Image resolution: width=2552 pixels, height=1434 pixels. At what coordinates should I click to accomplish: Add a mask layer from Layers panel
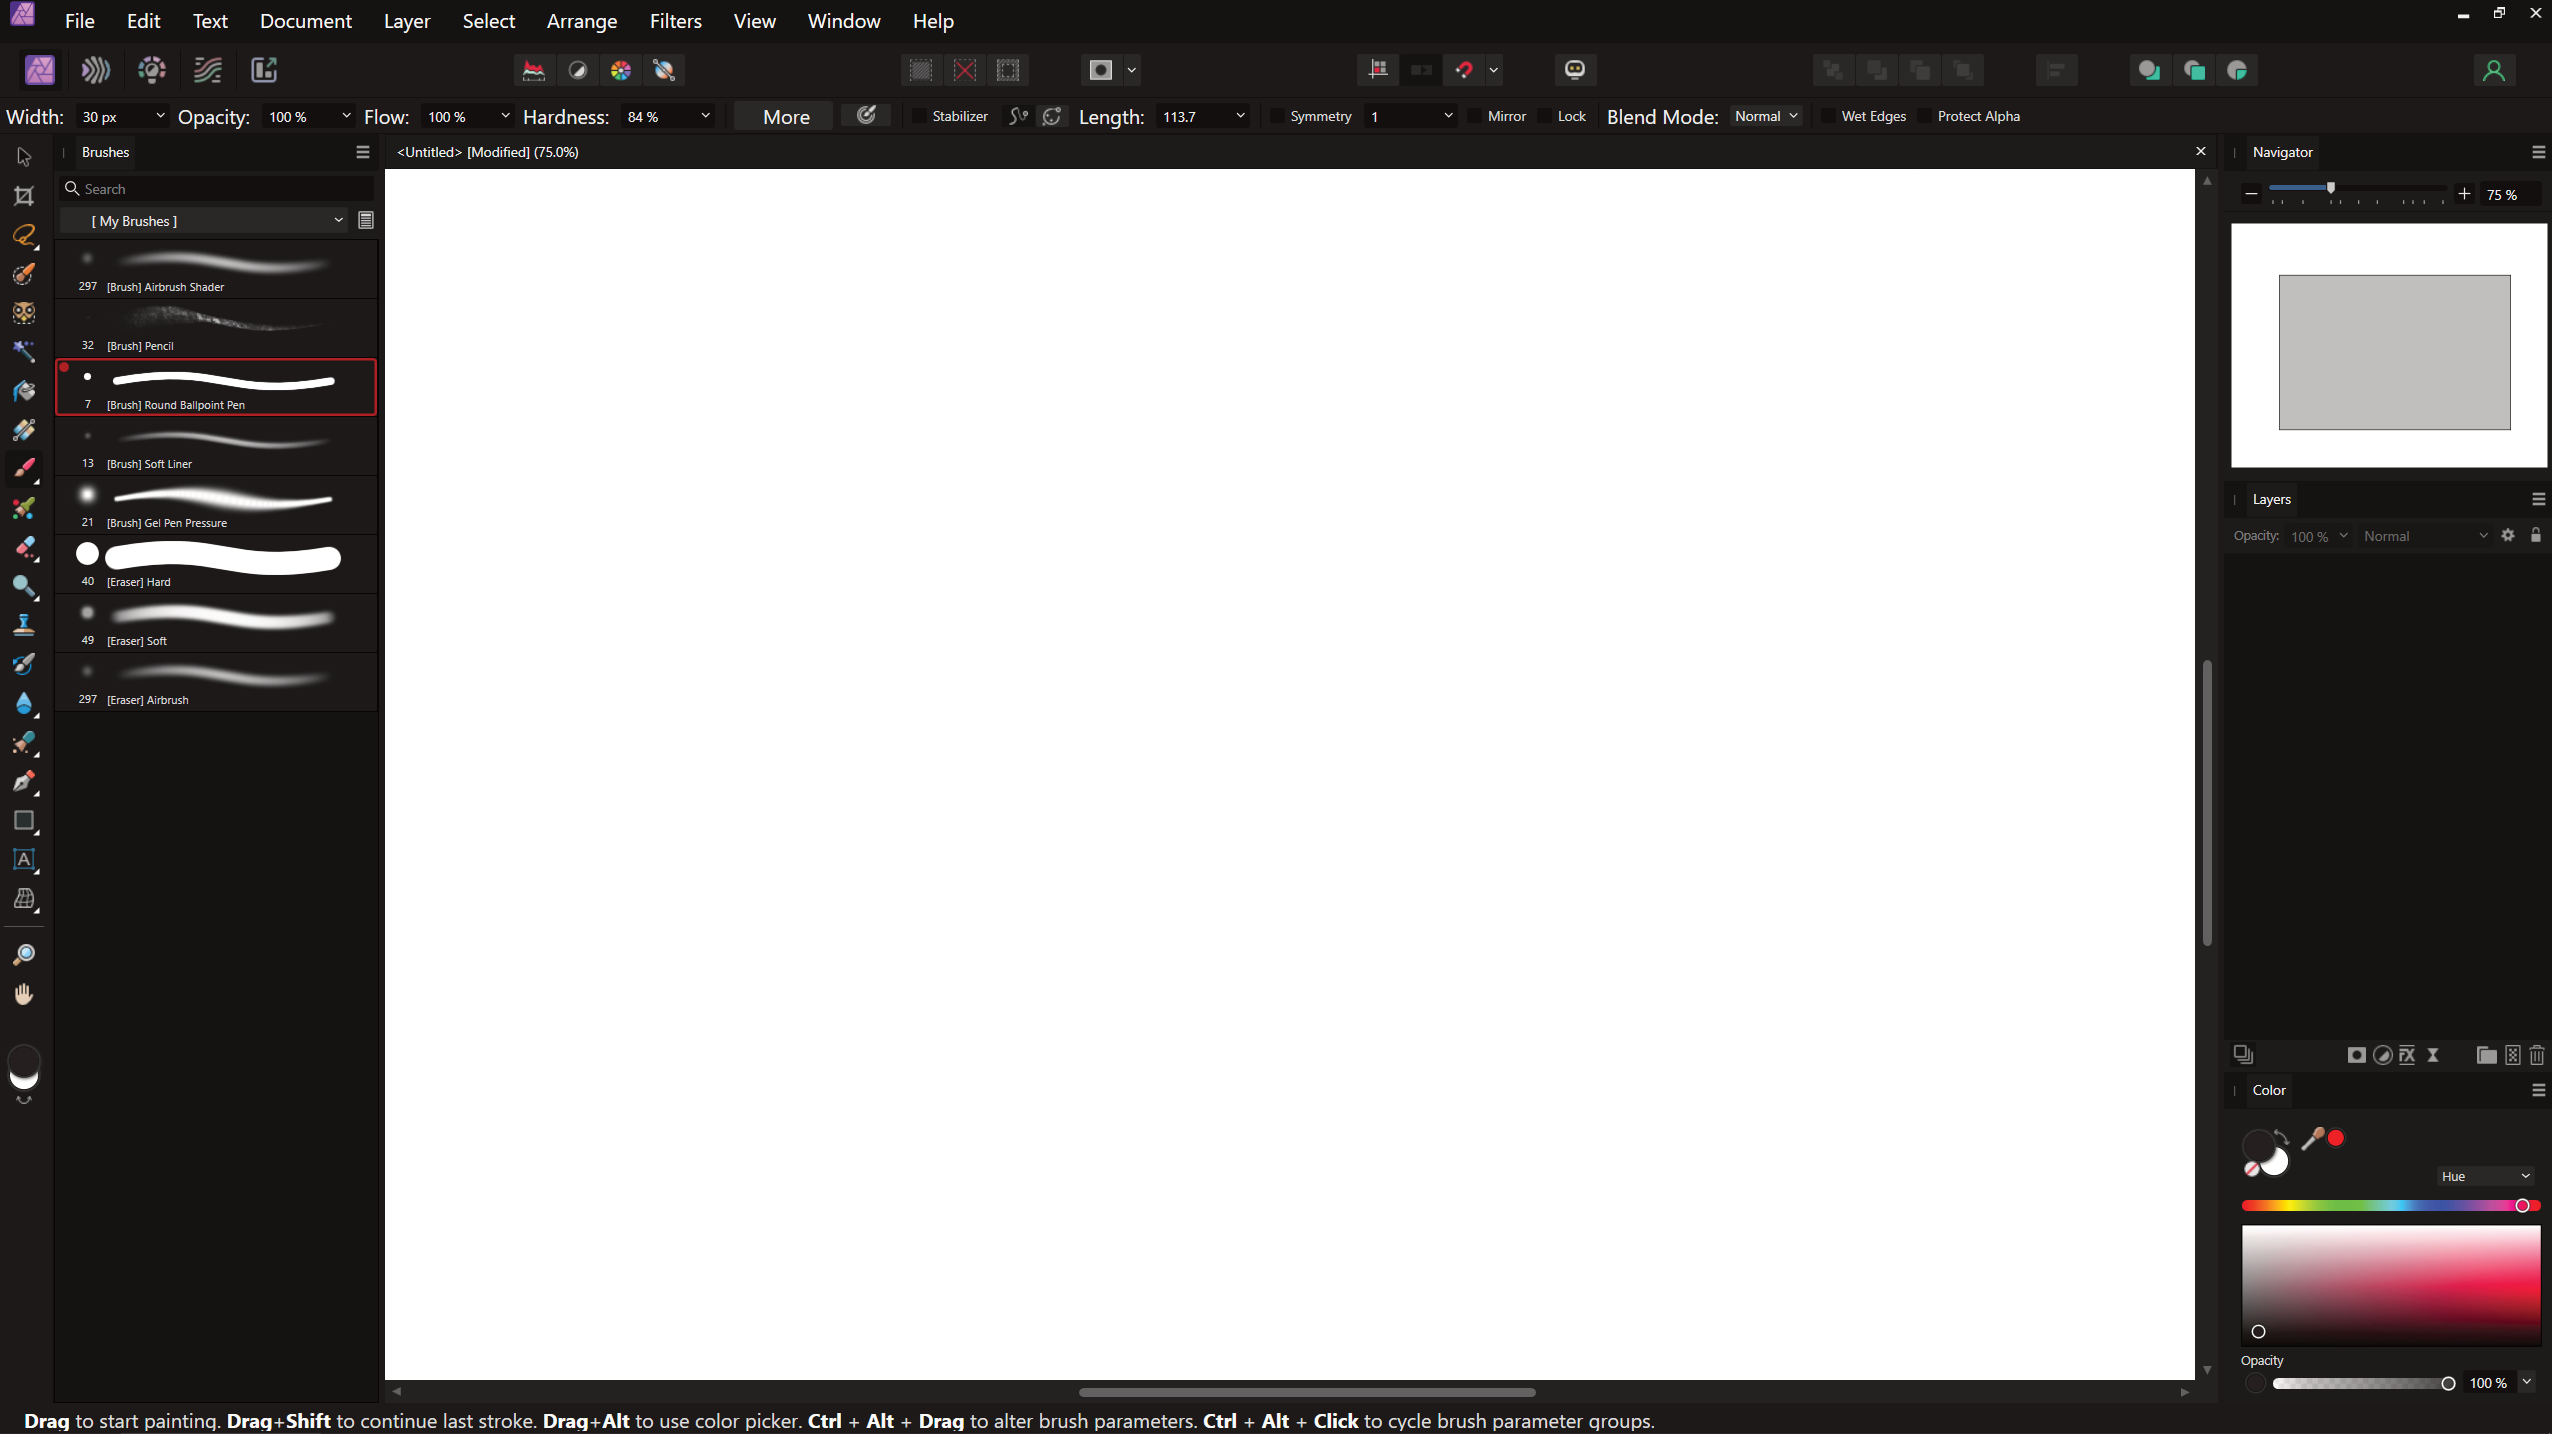pyautogui.click(x=2357, y=1055)
